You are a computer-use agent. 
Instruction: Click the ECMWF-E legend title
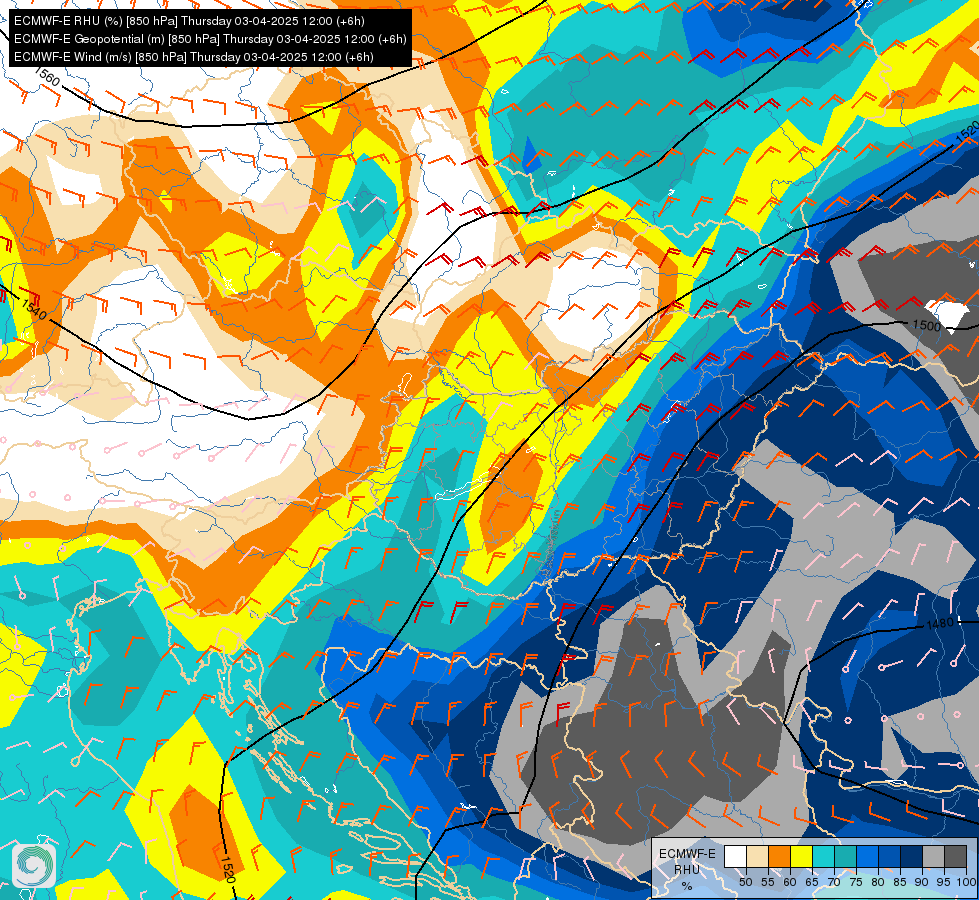pyautogui.click(x=687, y=853)
